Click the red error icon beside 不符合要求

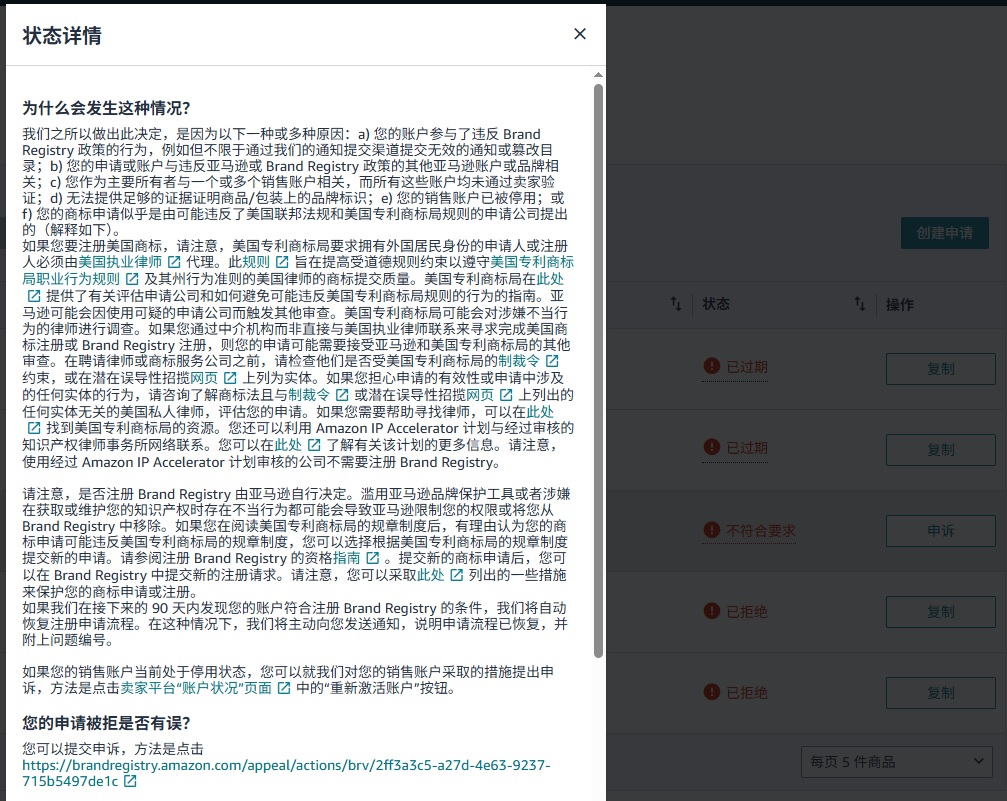click(x=711, y=530)
